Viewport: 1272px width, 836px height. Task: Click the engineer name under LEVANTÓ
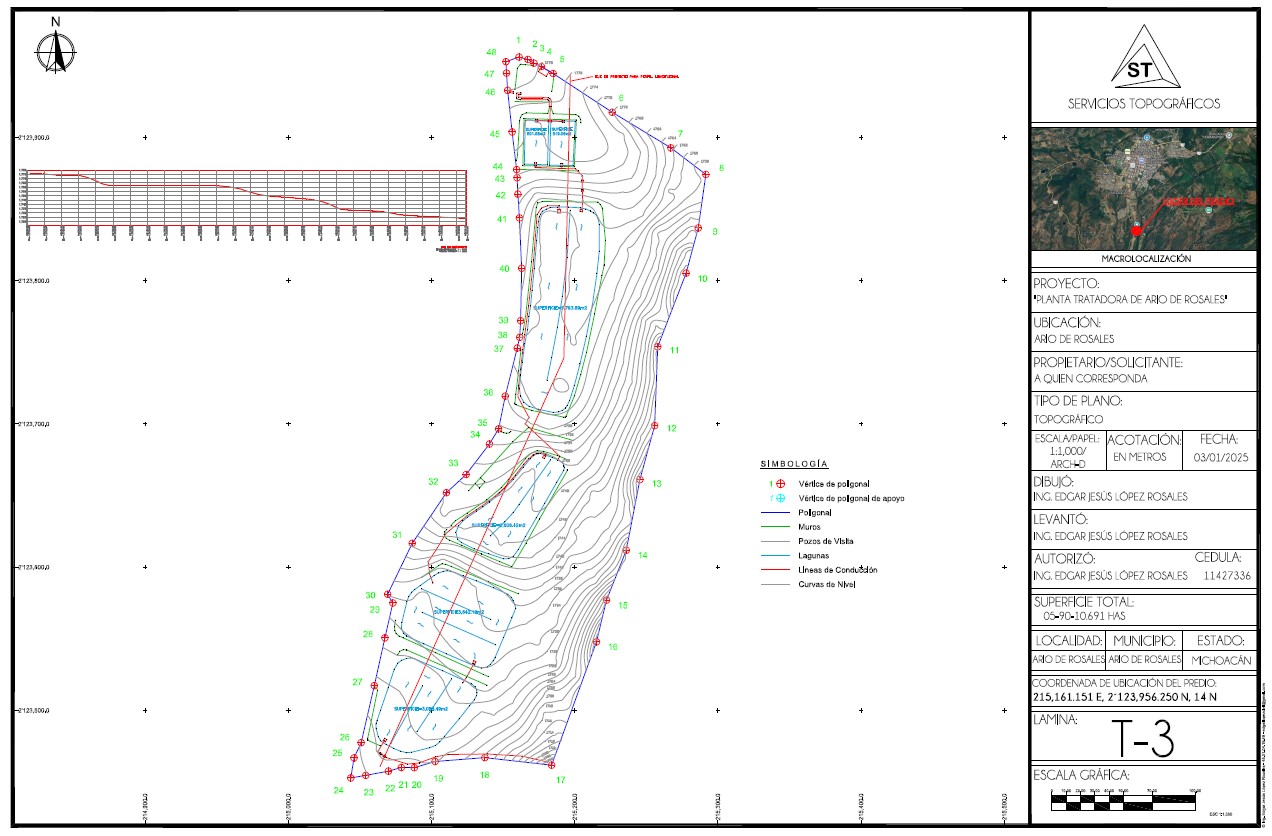pos(1111,537)
